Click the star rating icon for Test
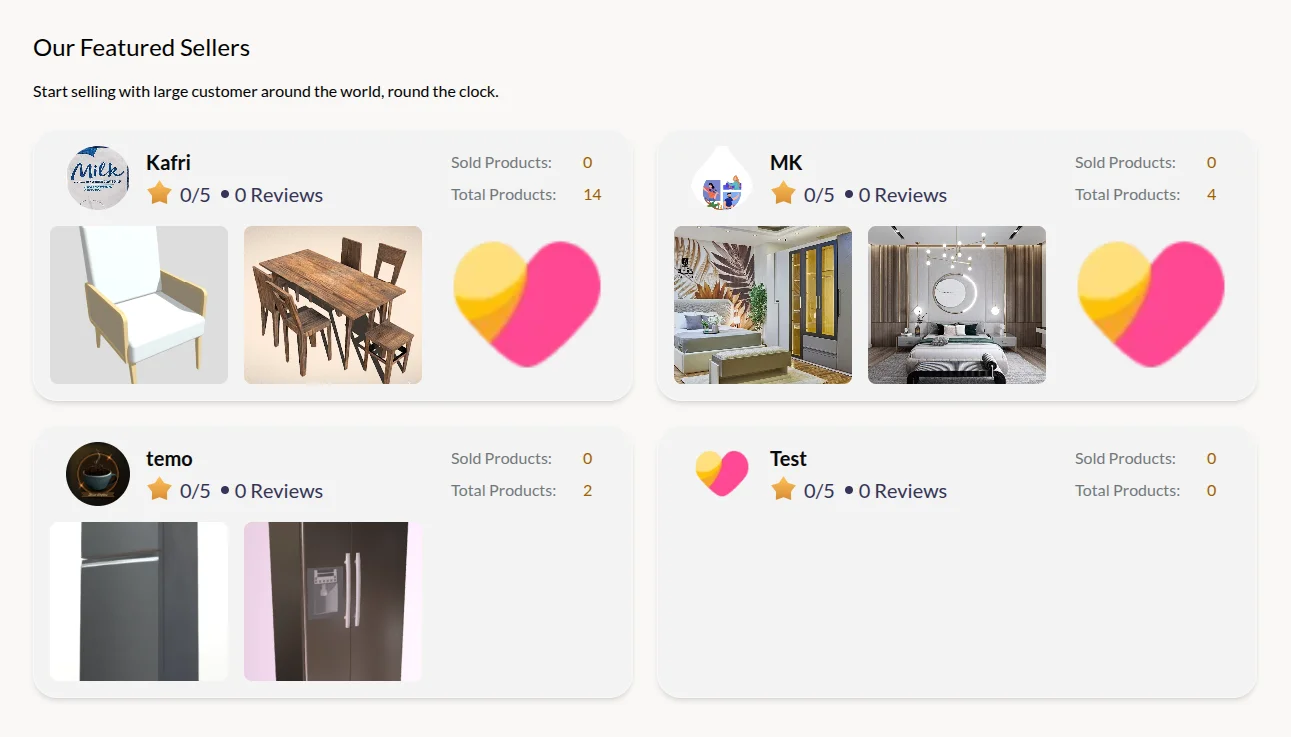The width and height of the screenshot is (1291, 737). pyautogui.click(x=783, y=489)
